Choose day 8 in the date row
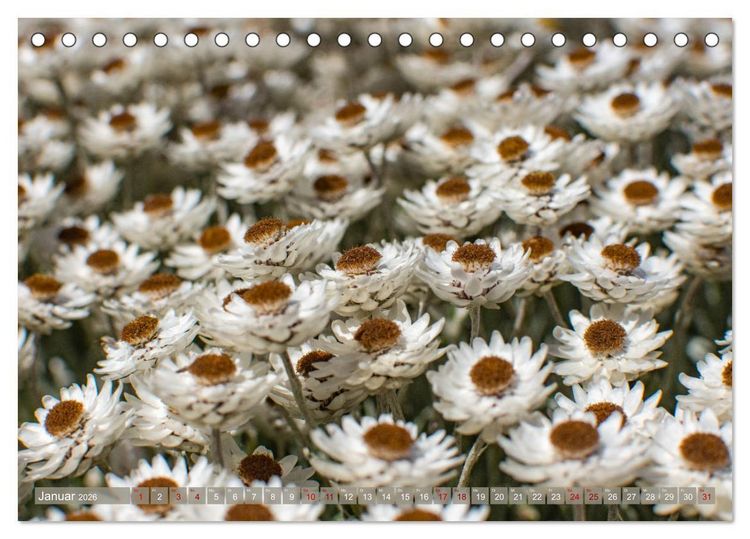Image resolution: width=750 pixels, height=539 pixels. (x=273, y=496)
